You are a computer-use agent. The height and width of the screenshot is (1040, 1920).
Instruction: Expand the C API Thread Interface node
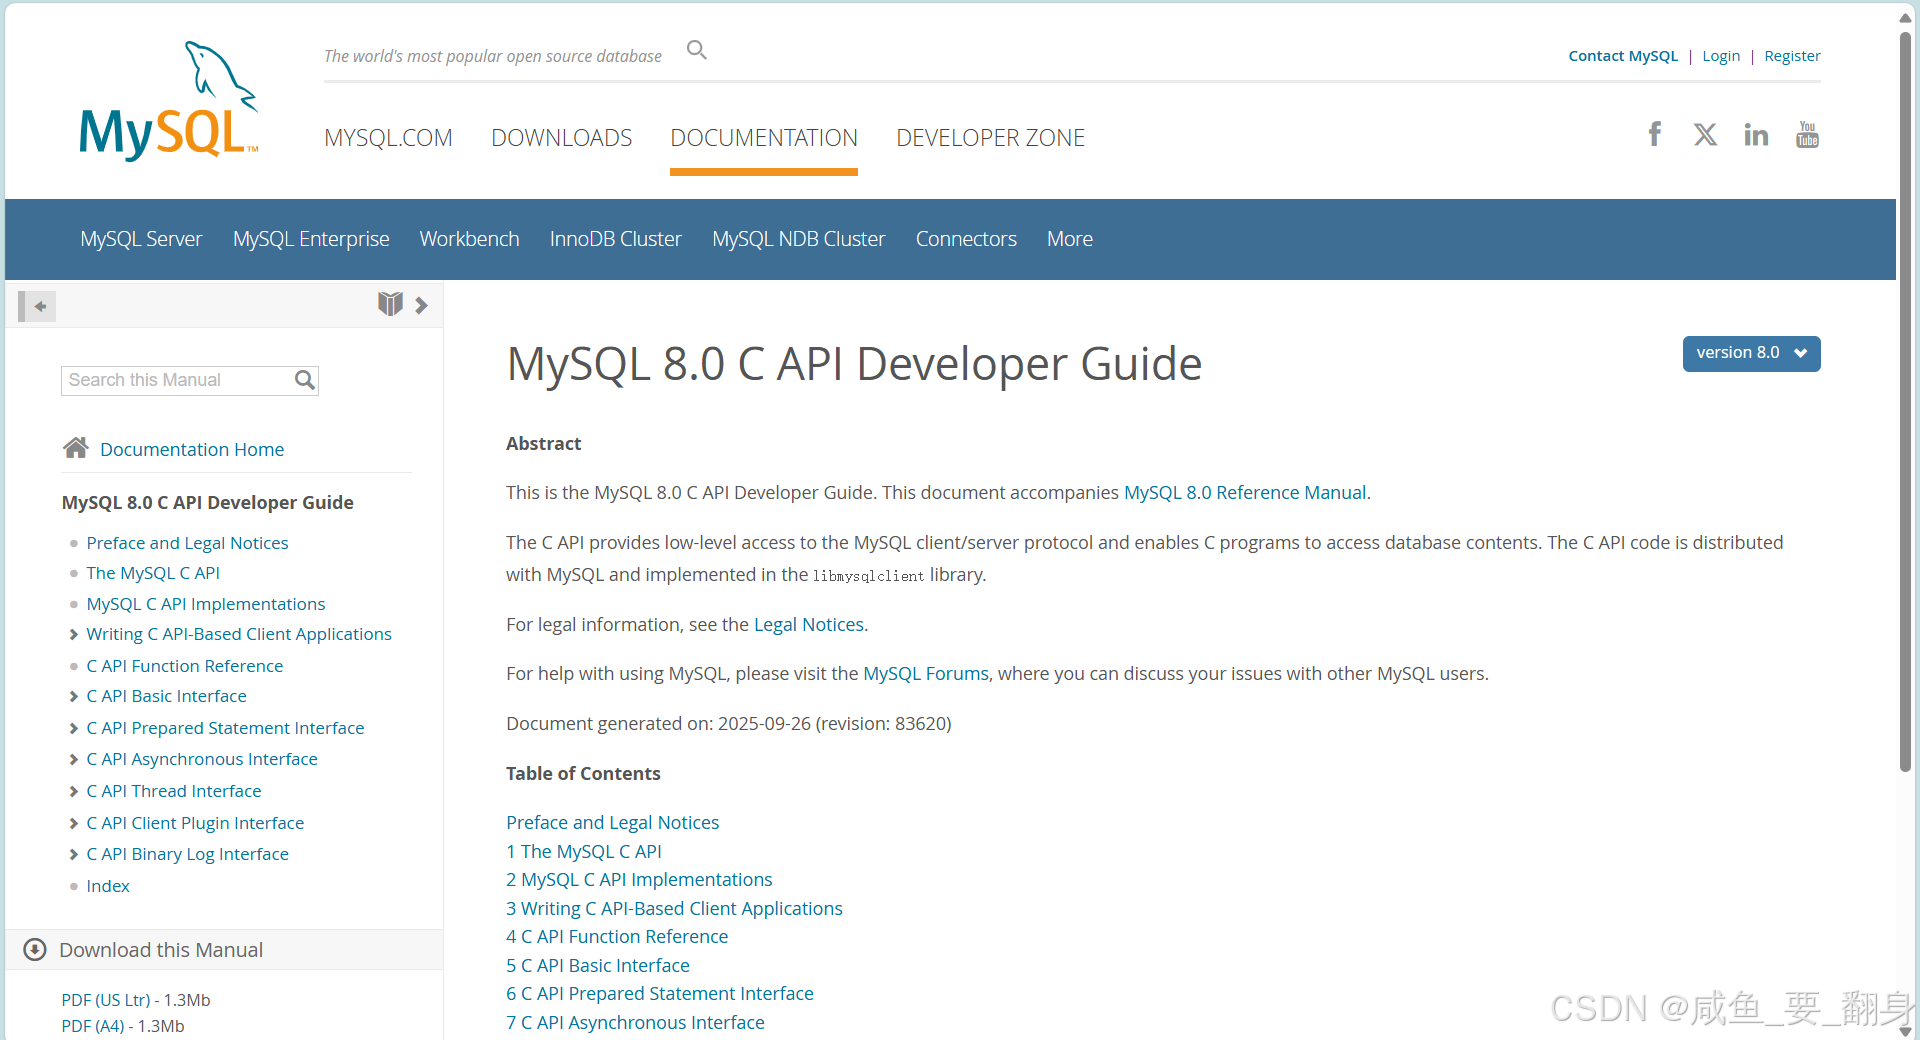click(74, 792)
